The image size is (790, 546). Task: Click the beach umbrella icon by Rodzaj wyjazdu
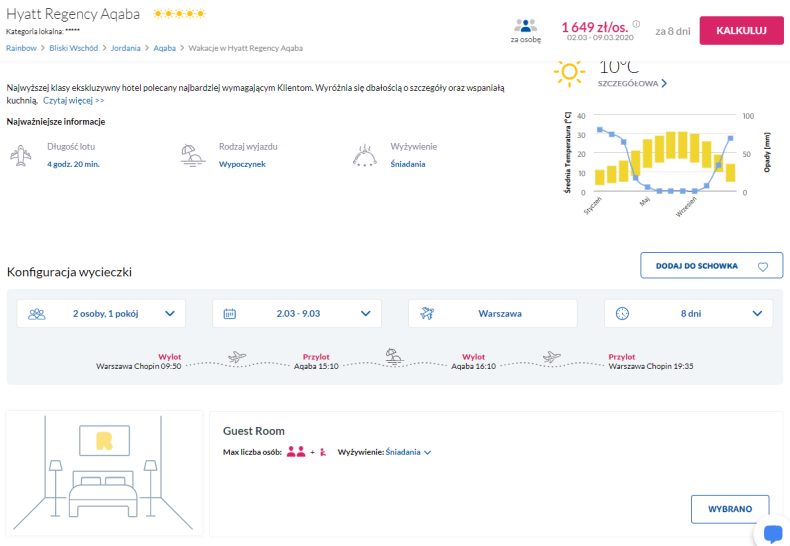coord(193,155)
